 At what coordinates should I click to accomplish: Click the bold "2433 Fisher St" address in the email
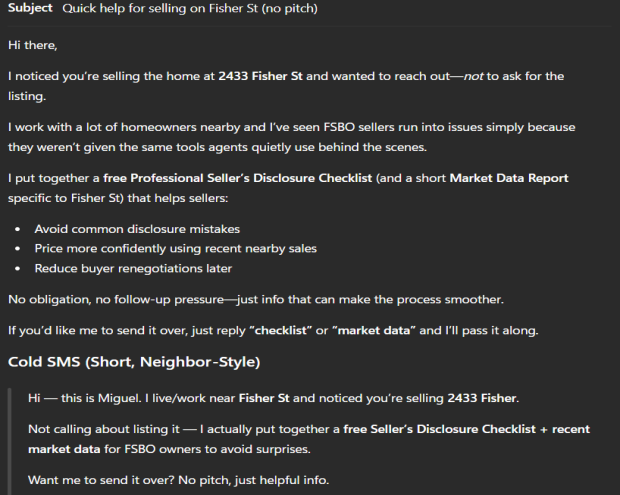tap(259, 76)
